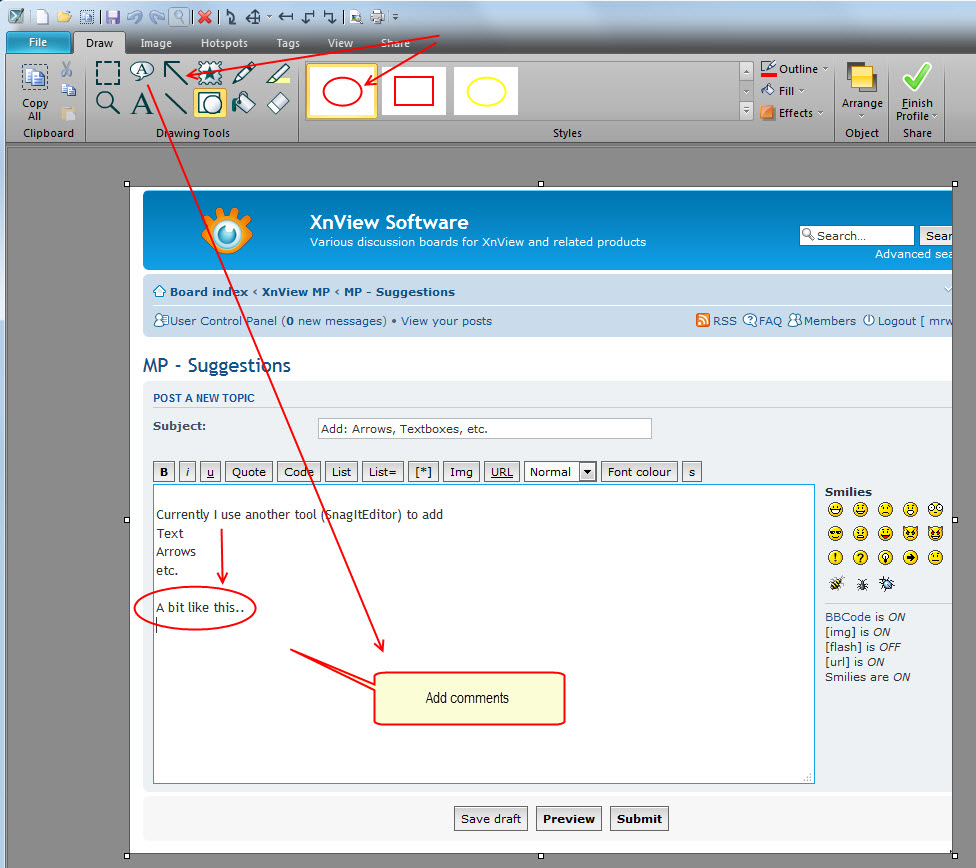976x868 pixels.
Task: Select the Fill paint bucket tool
Action: tap(243, 103)
